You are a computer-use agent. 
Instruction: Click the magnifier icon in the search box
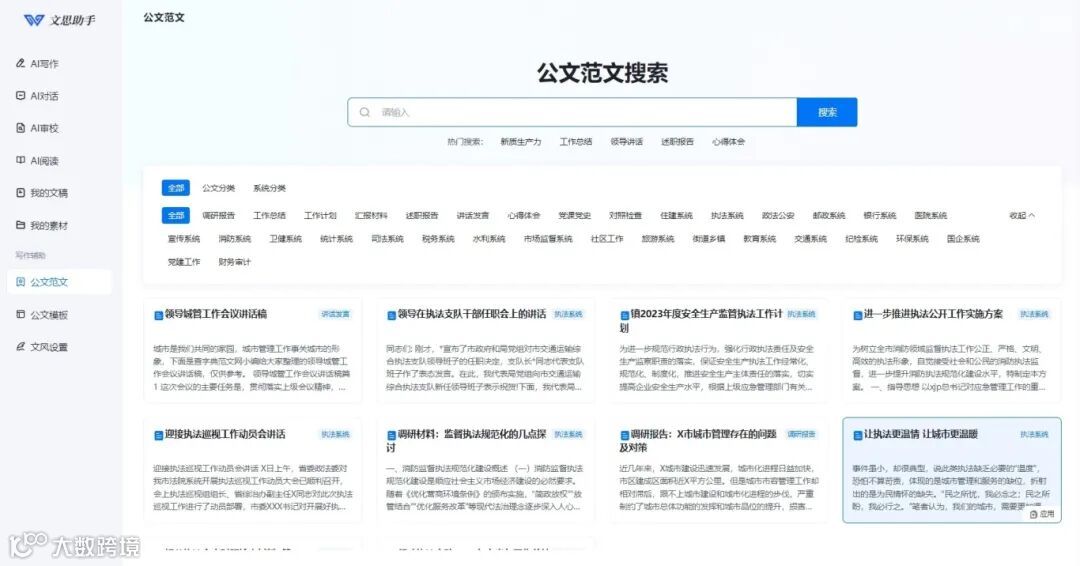pos(365,112)
